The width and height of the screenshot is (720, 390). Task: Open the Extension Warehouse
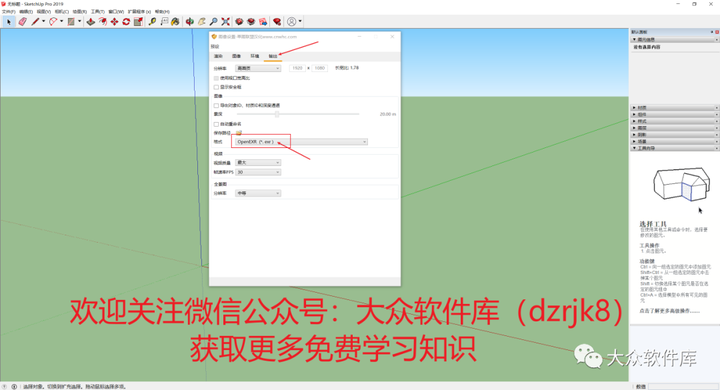click(x=251, y=22)
